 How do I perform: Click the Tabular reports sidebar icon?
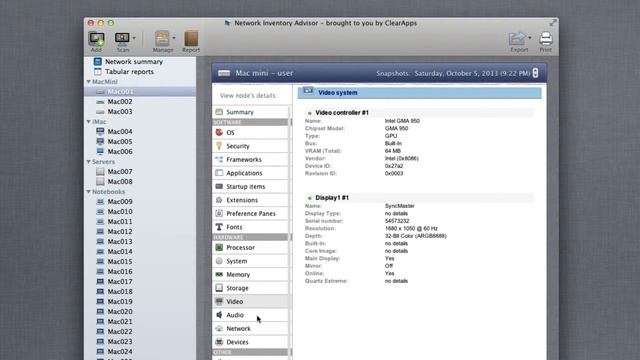(x=98, y=71)
